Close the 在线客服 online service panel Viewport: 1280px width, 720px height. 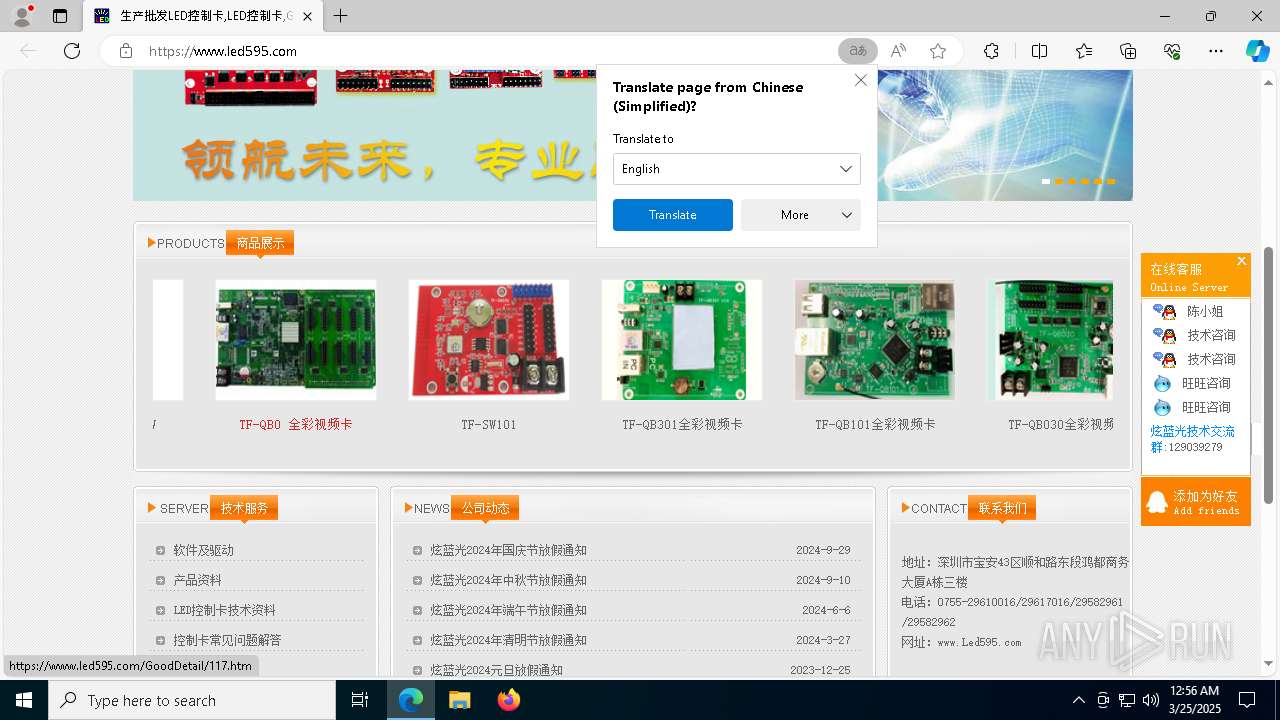point(1241,261)
